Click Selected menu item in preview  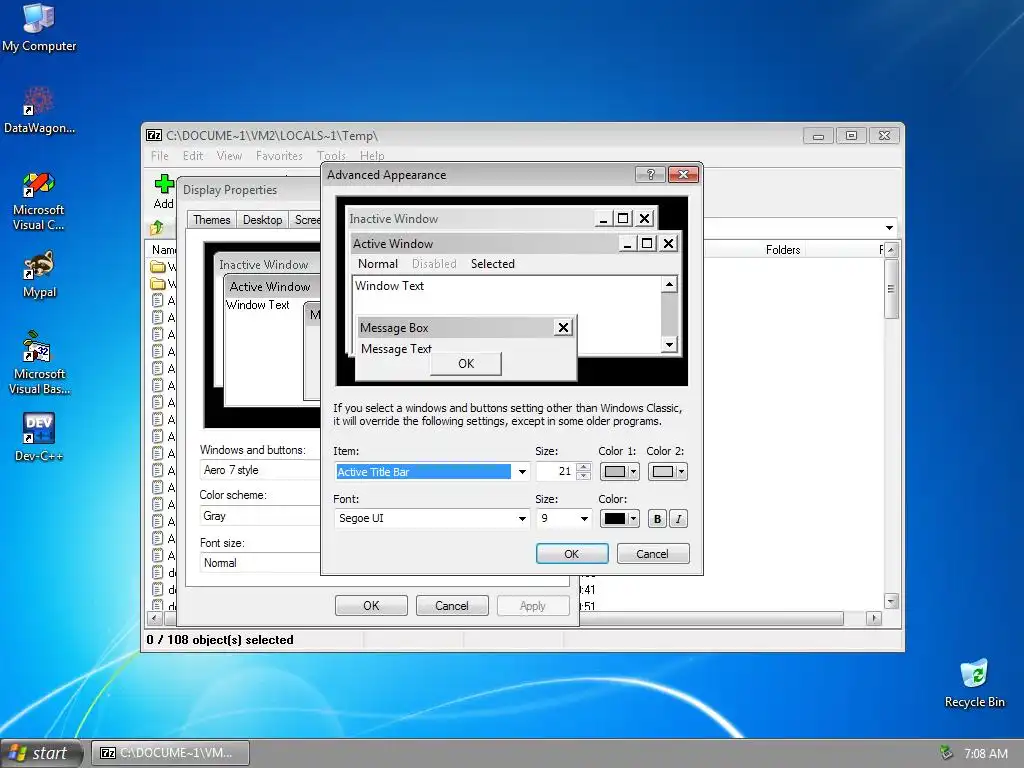[x=492, y=264]
